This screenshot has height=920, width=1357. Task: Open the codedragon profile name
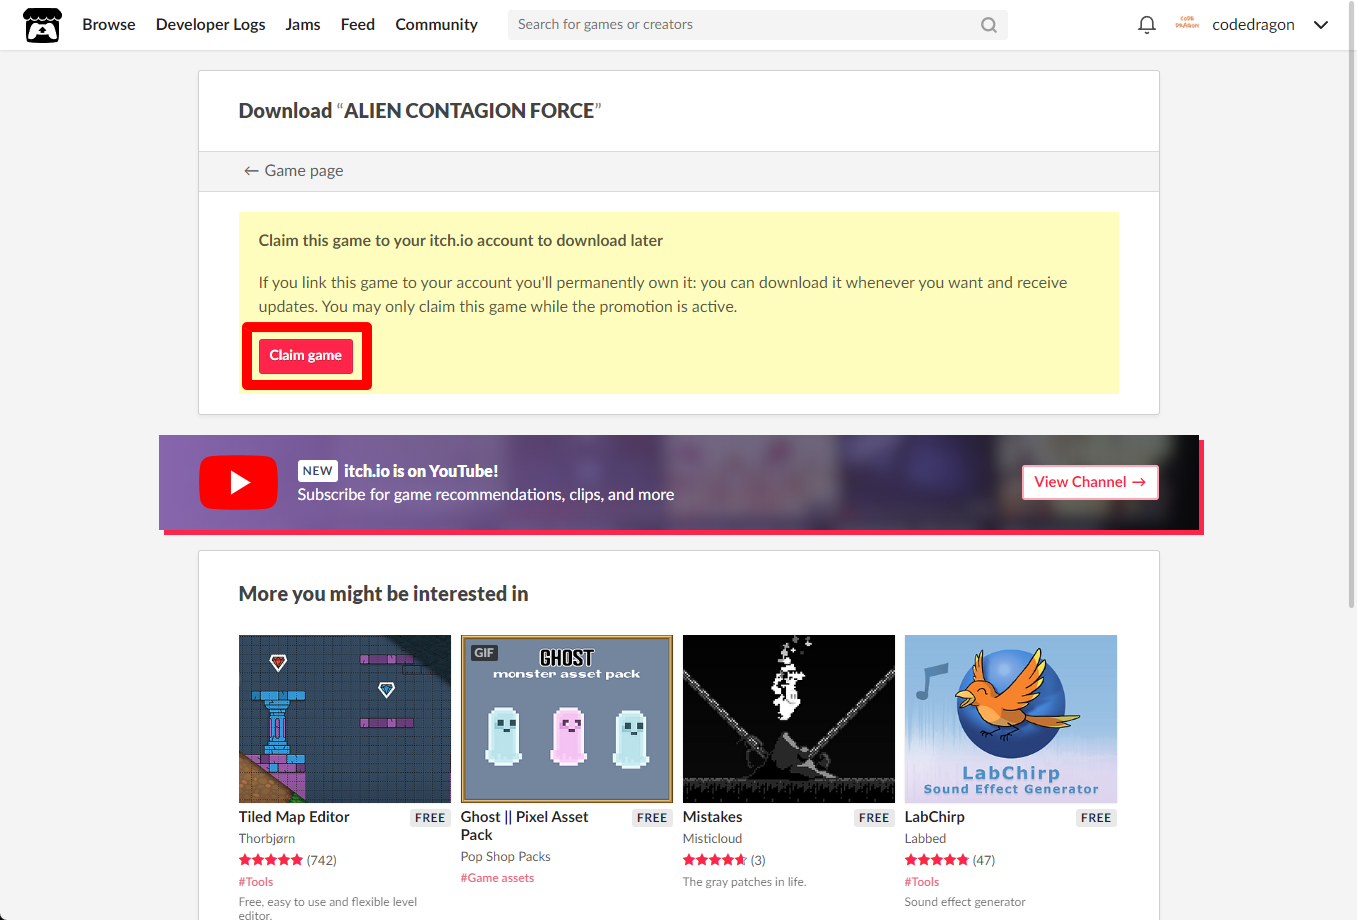coord(1253,25)
